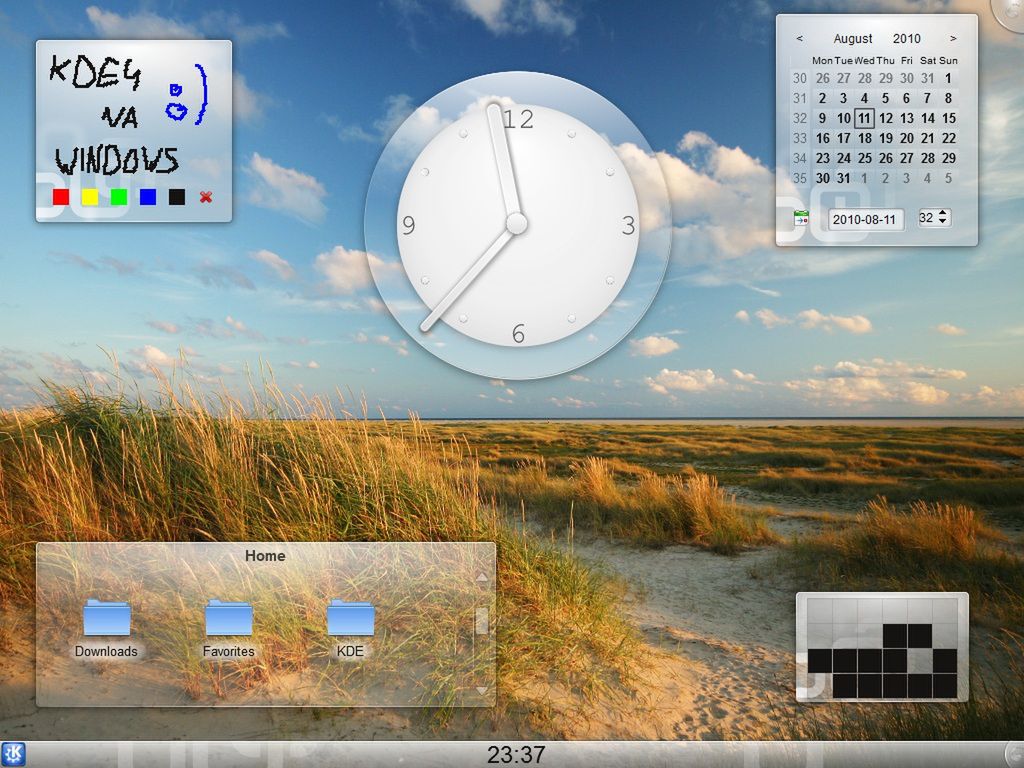1024x768 pixels.
Task: Select the yellow color swatch
Action: point(90,197)
